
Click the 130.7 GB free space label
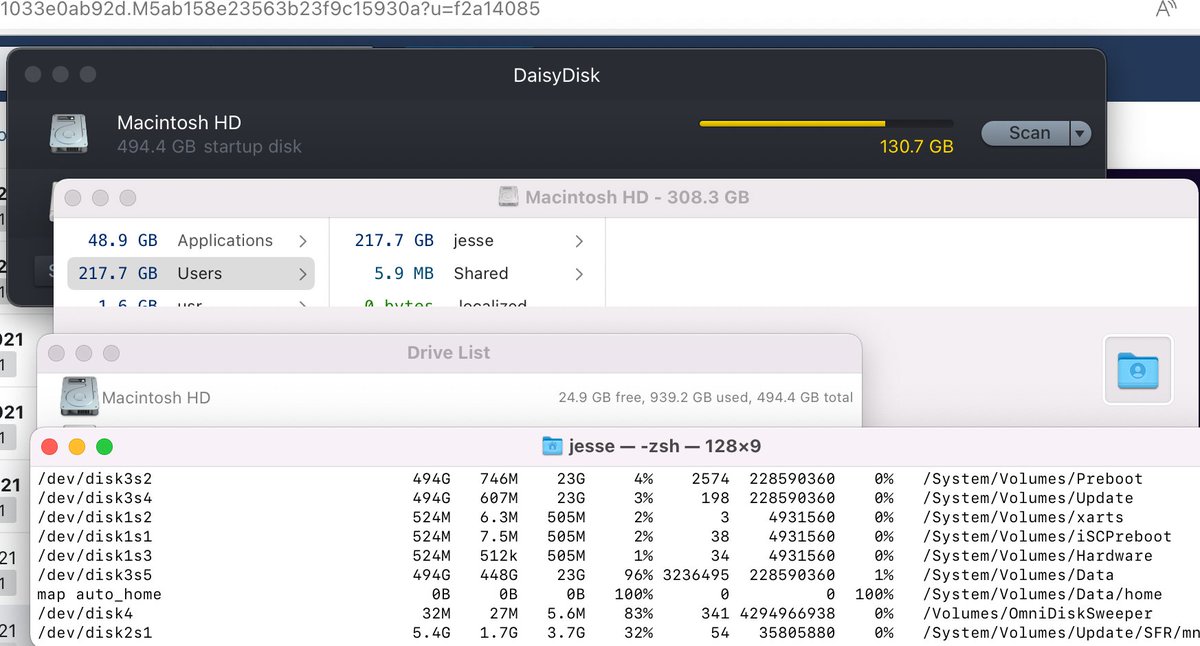tap(916, 147)
